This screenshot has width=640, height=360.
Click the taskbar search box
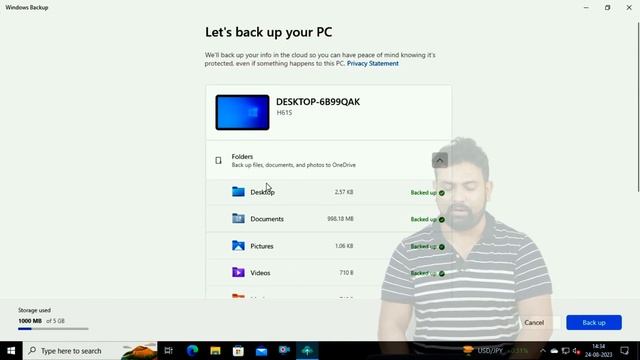click(x=90, y=351)
